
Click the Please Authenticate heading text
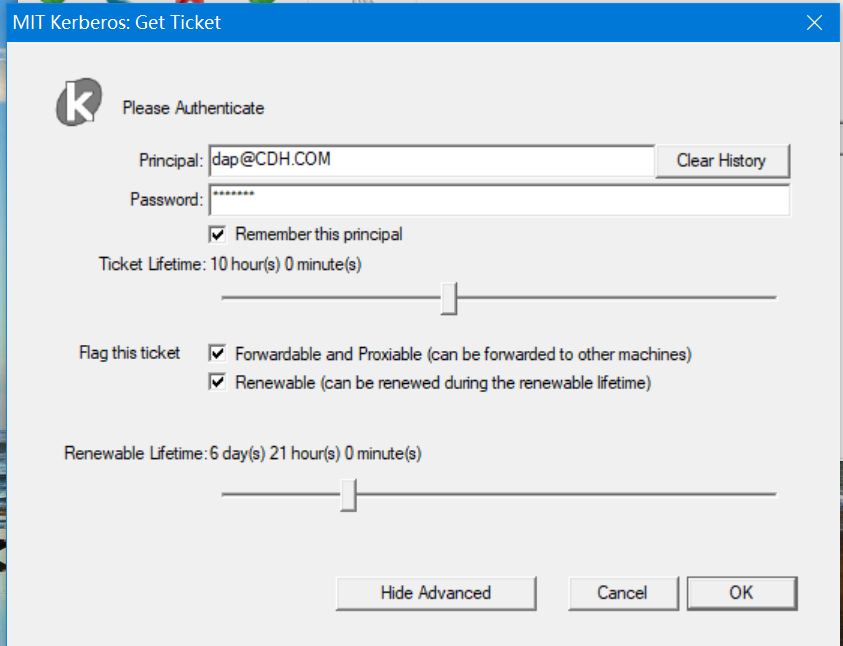(194, 108)
